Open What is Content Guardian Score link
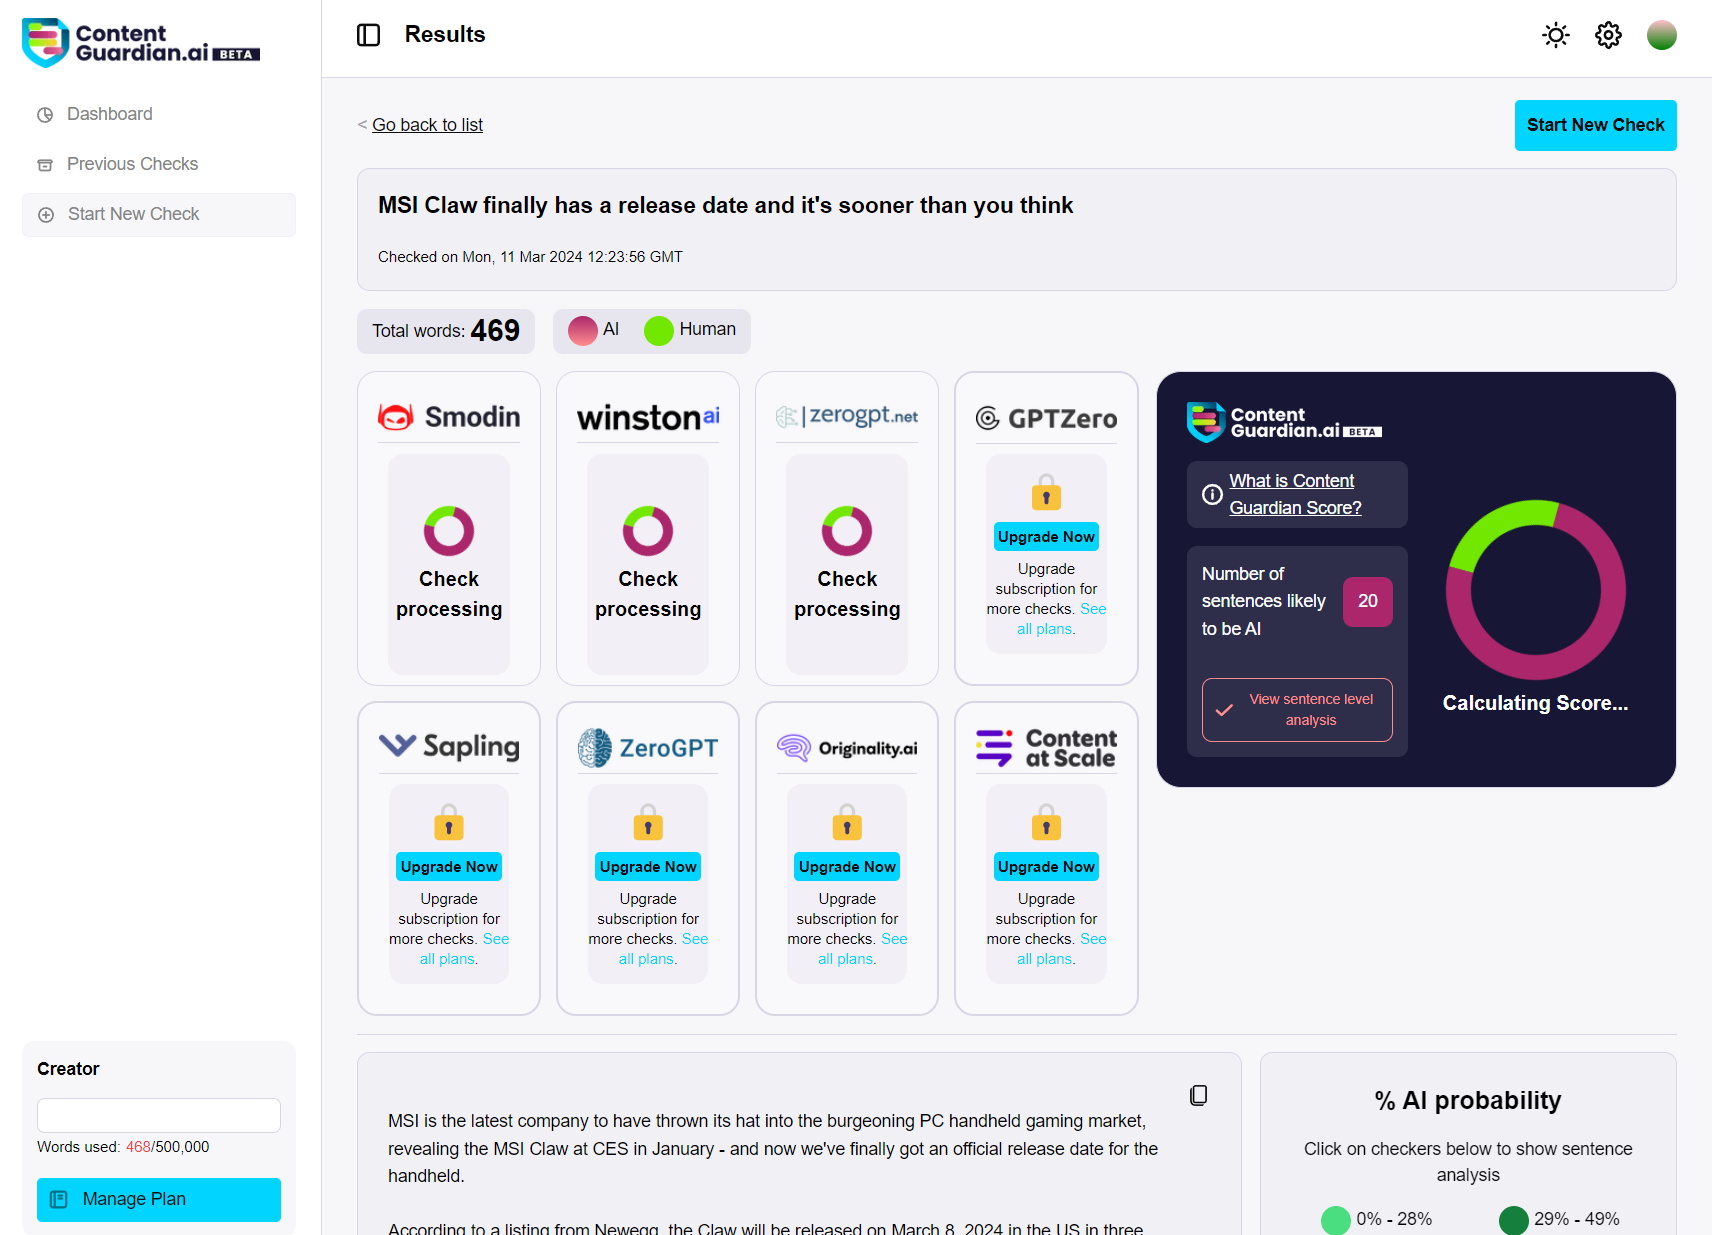This screenshot has height=1235, width=1712. coord(1295,494)
